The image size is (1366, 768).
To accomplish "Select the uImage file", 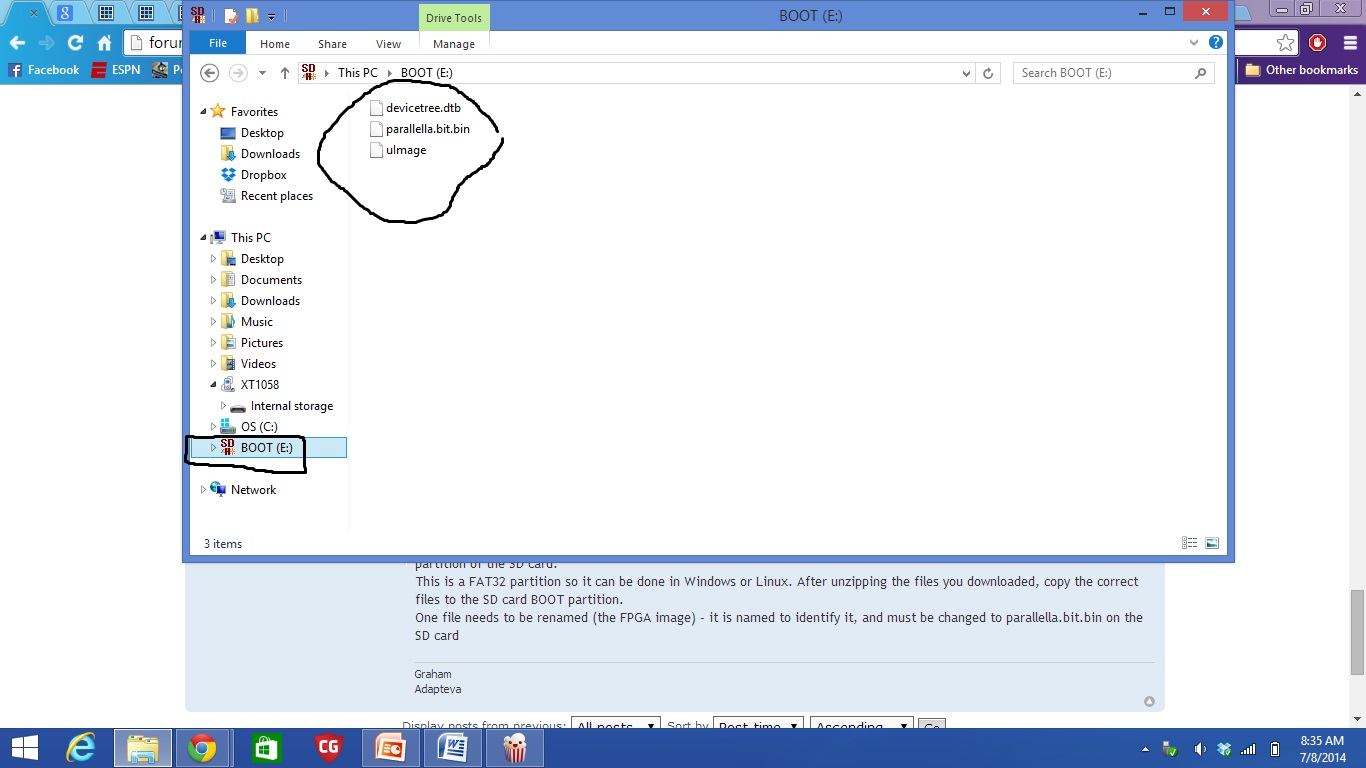I will (406, 150).
